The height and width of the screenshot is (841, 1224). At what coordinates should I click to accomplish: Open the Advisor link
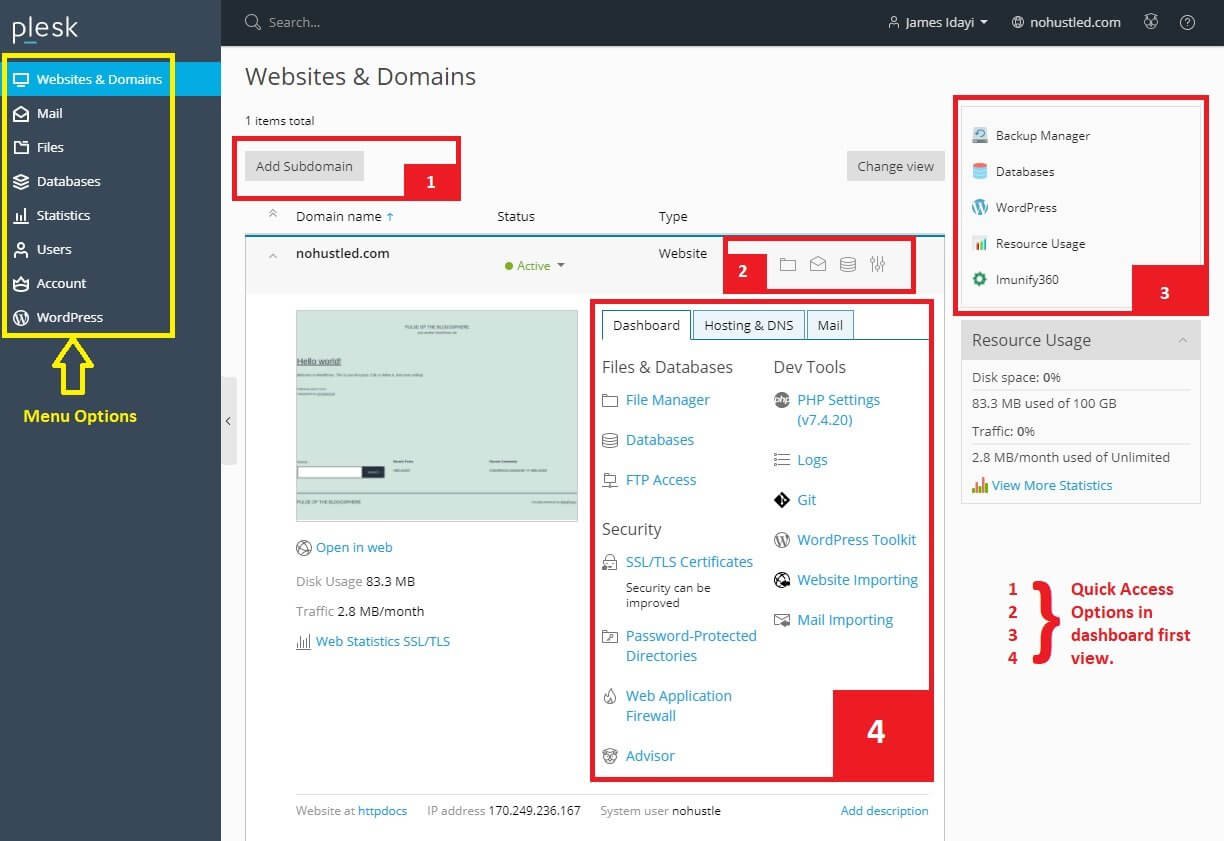(650, 756)
